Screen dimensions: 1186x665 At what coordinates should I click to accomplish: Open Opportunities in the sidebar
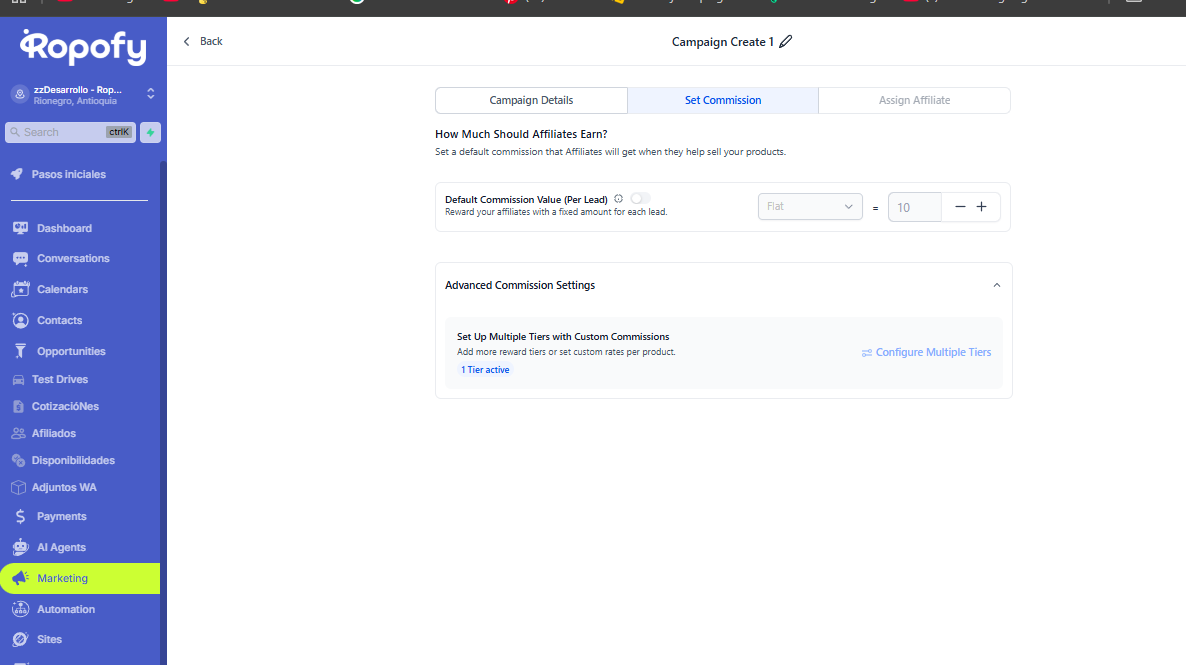click(x=71, y=351)
